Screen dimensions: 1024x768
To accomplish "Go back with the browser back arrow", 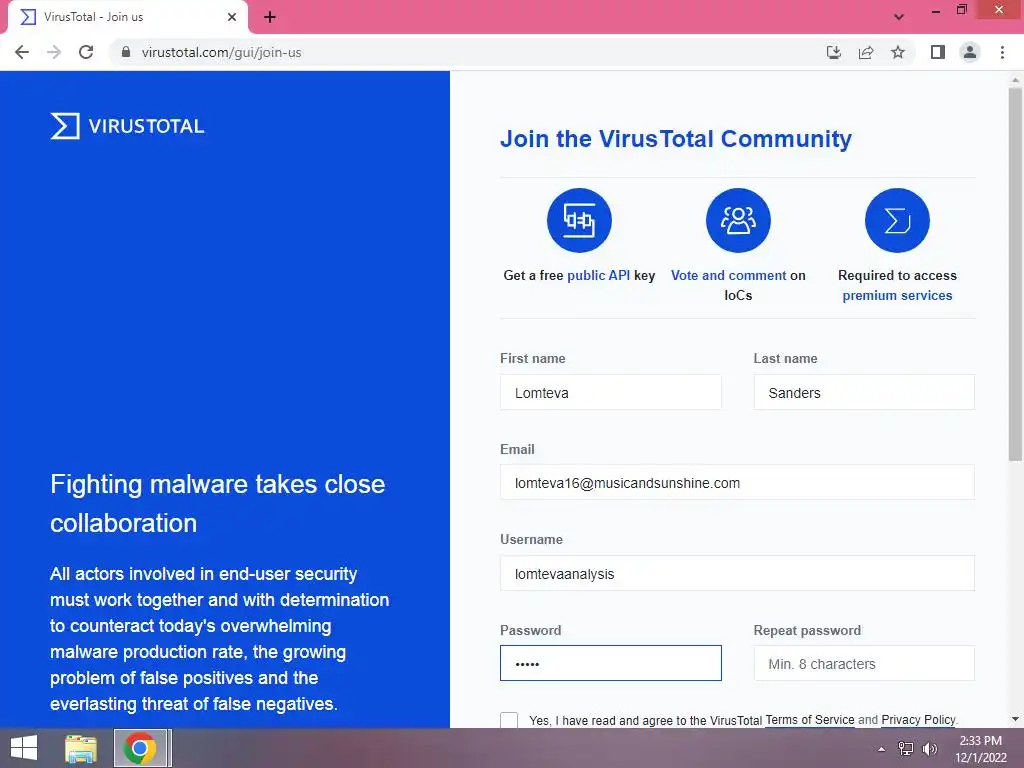I will click(22, 52).
